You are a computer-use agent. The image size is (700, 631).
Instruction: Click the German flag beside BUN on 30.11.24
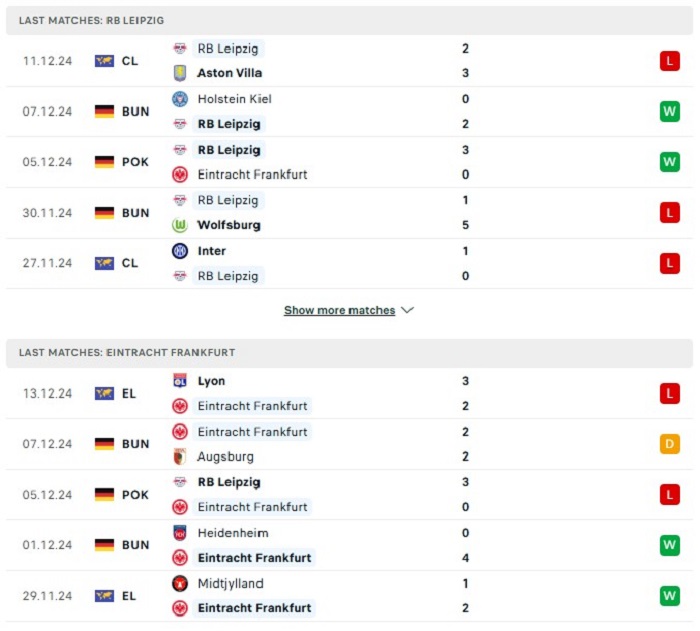(104, 213)
